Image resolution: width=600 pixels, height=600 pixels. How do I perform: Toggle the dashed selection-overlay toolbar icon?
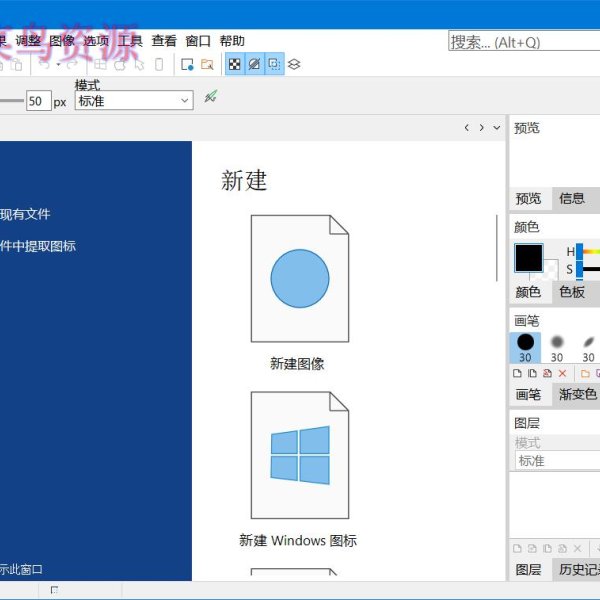(274, 64)
